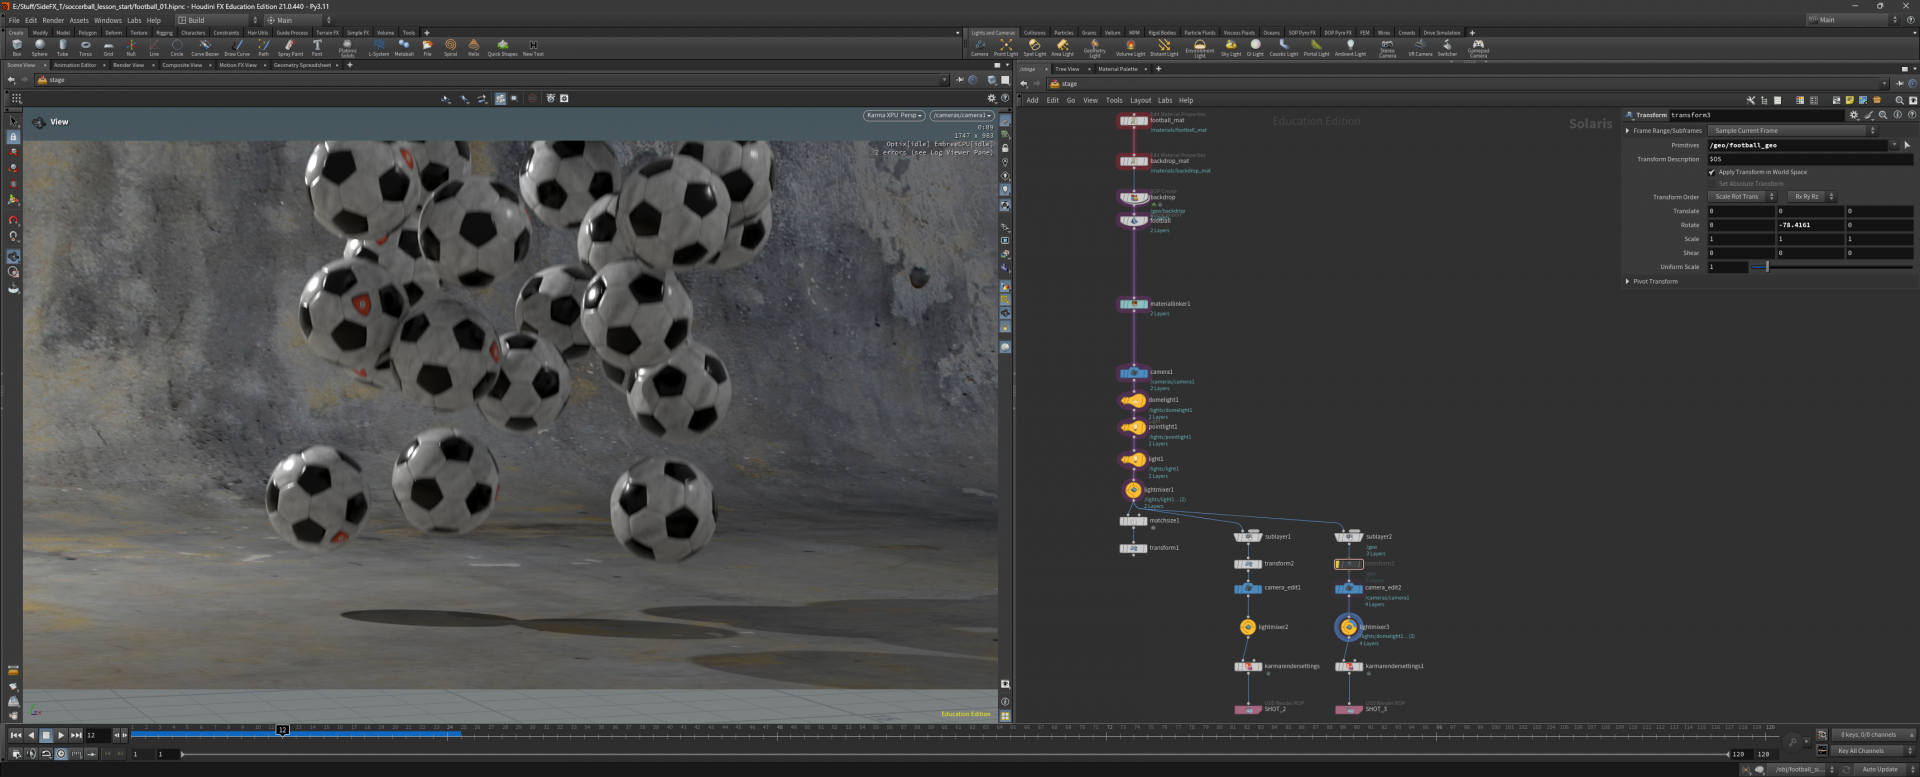The height and width of the screenshot is (777, 1920).
Task: Switch to the Geometry Spreadsheet tab
Action: [302, 65]
